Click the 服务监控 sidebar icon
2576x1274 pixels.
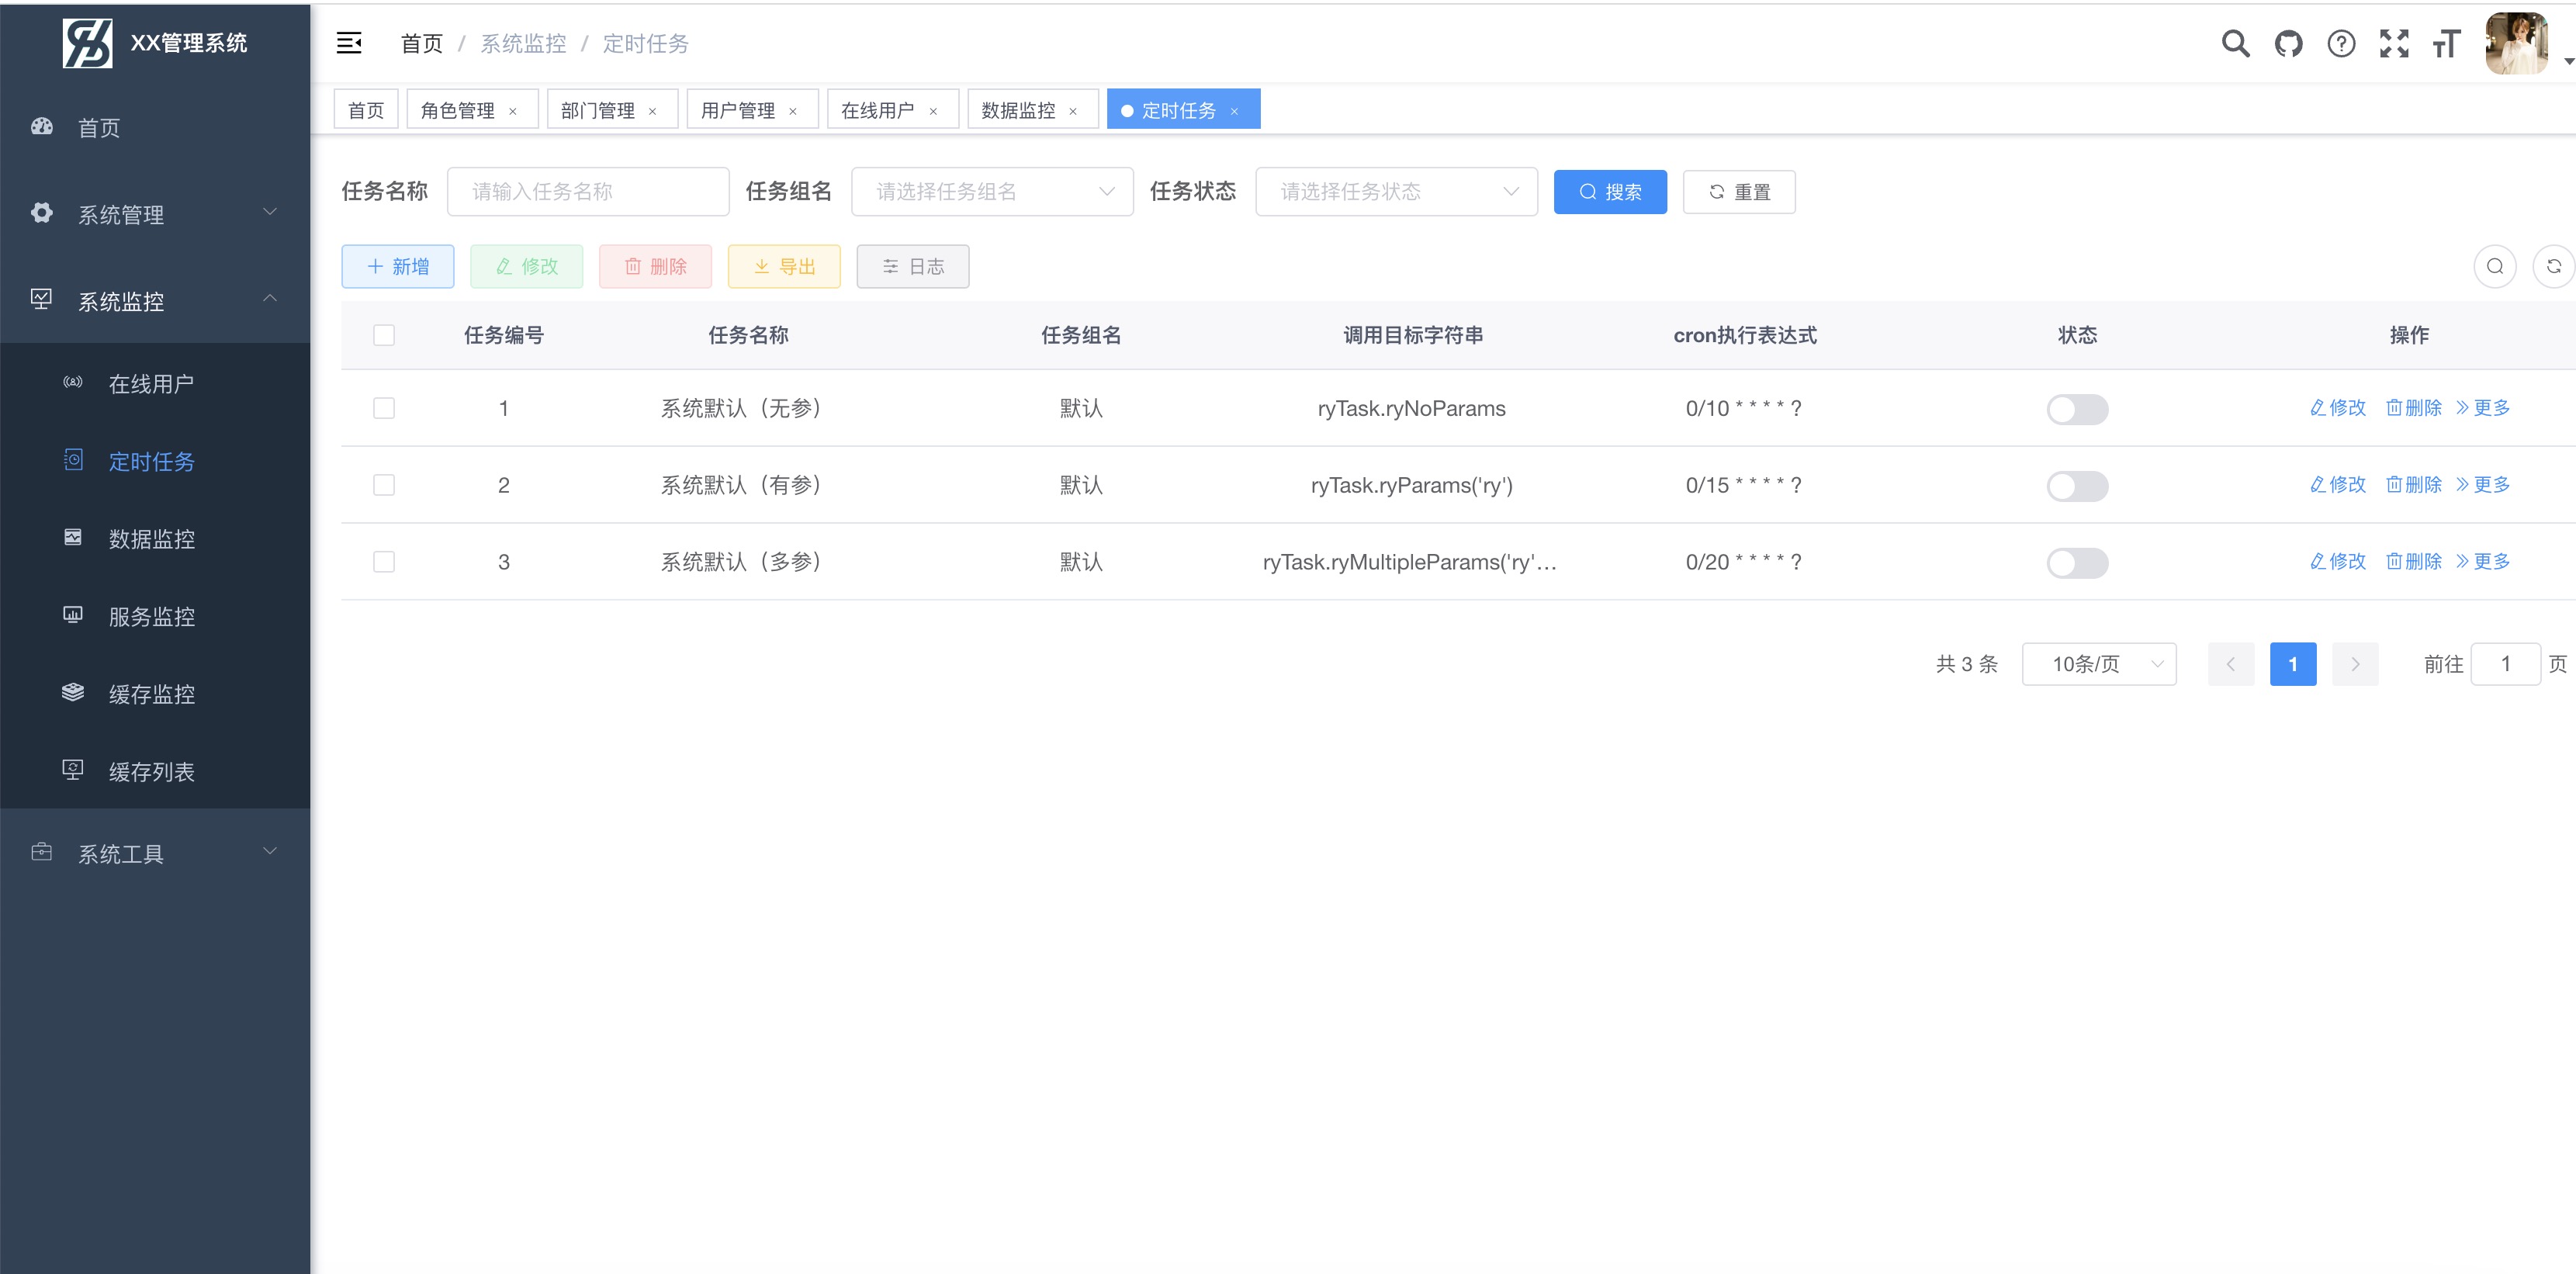tap(73, 614)
